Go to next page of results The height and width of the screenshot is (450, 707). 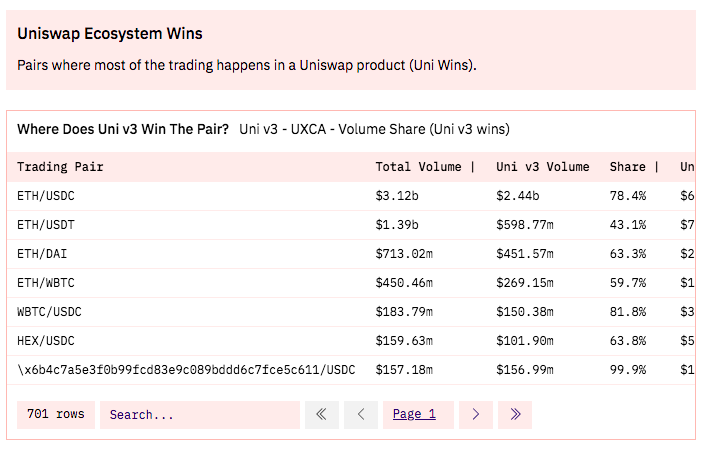476,414
